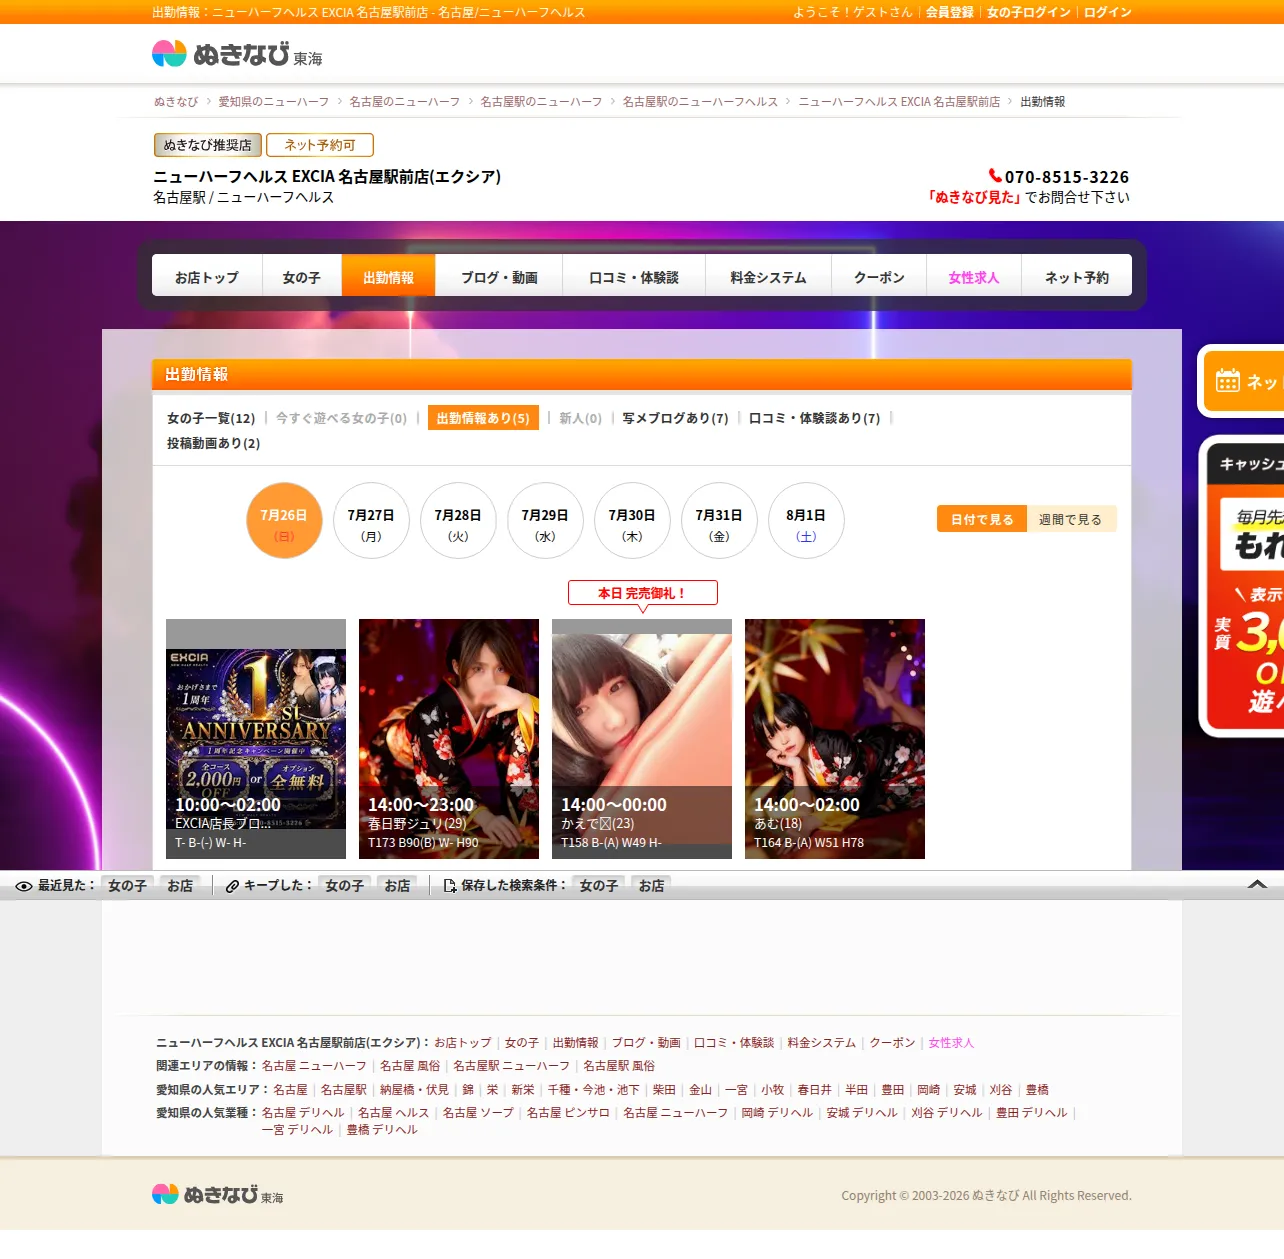The height and width of the screenshot is (1259, 1284).
Task: Click the ネット予約可 badge
Action: [x=320, y=145]
